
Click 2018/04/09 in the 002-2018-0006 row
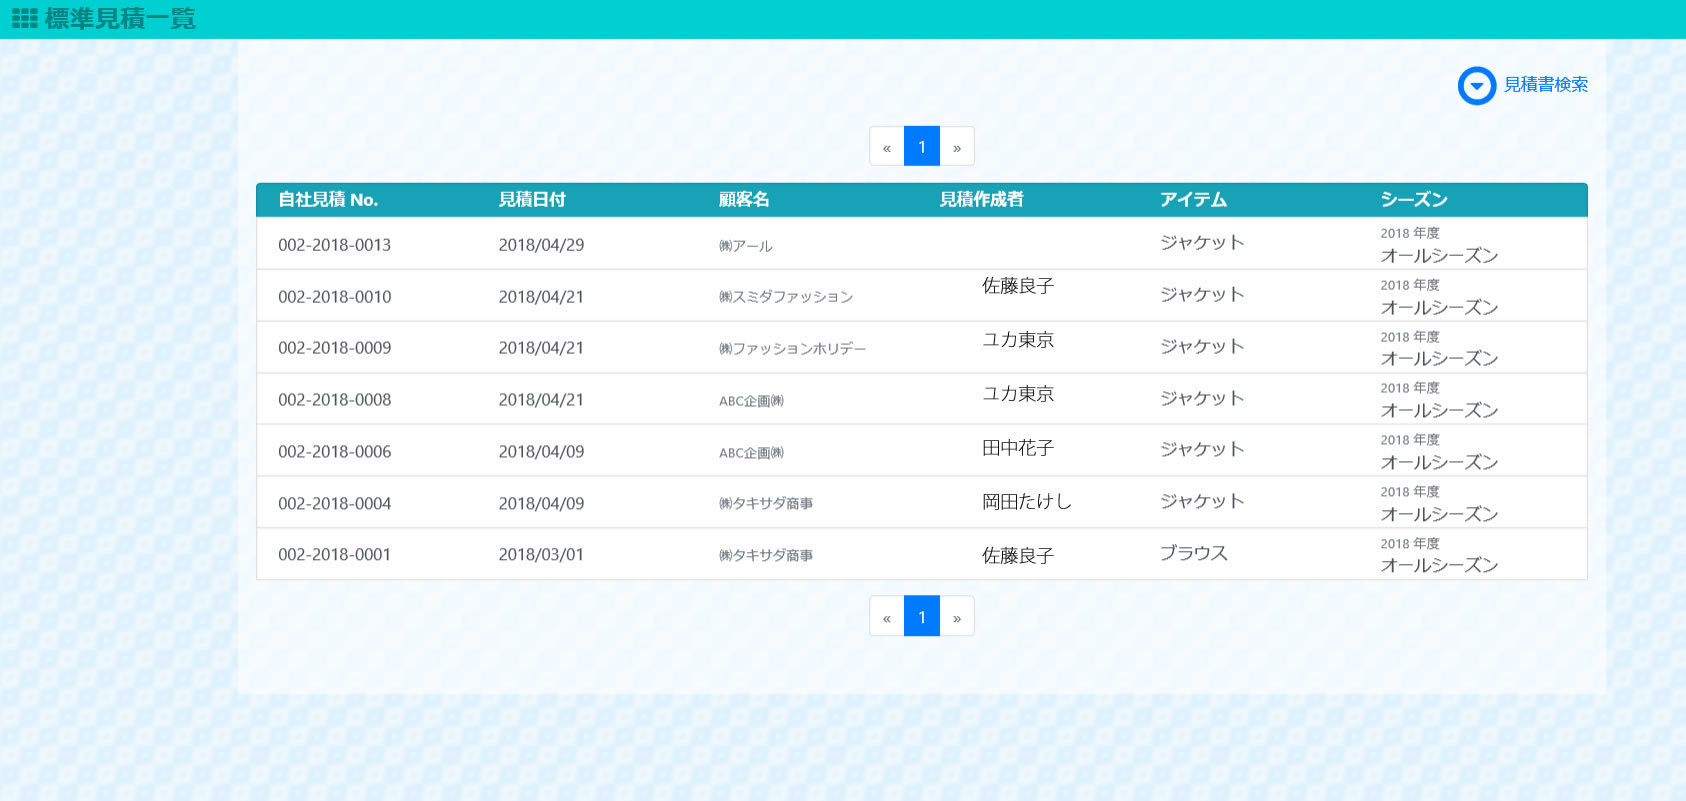click(x=541, y=452)
